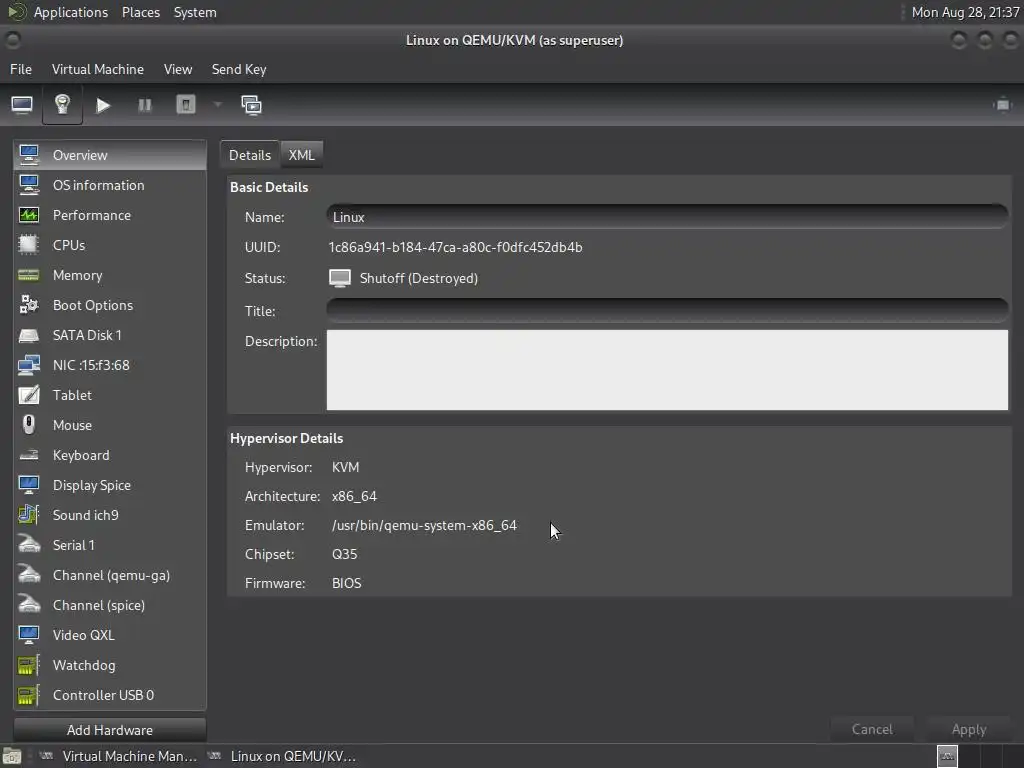
Task: Open the System menu in top panel
Action: tap(195, 12)
